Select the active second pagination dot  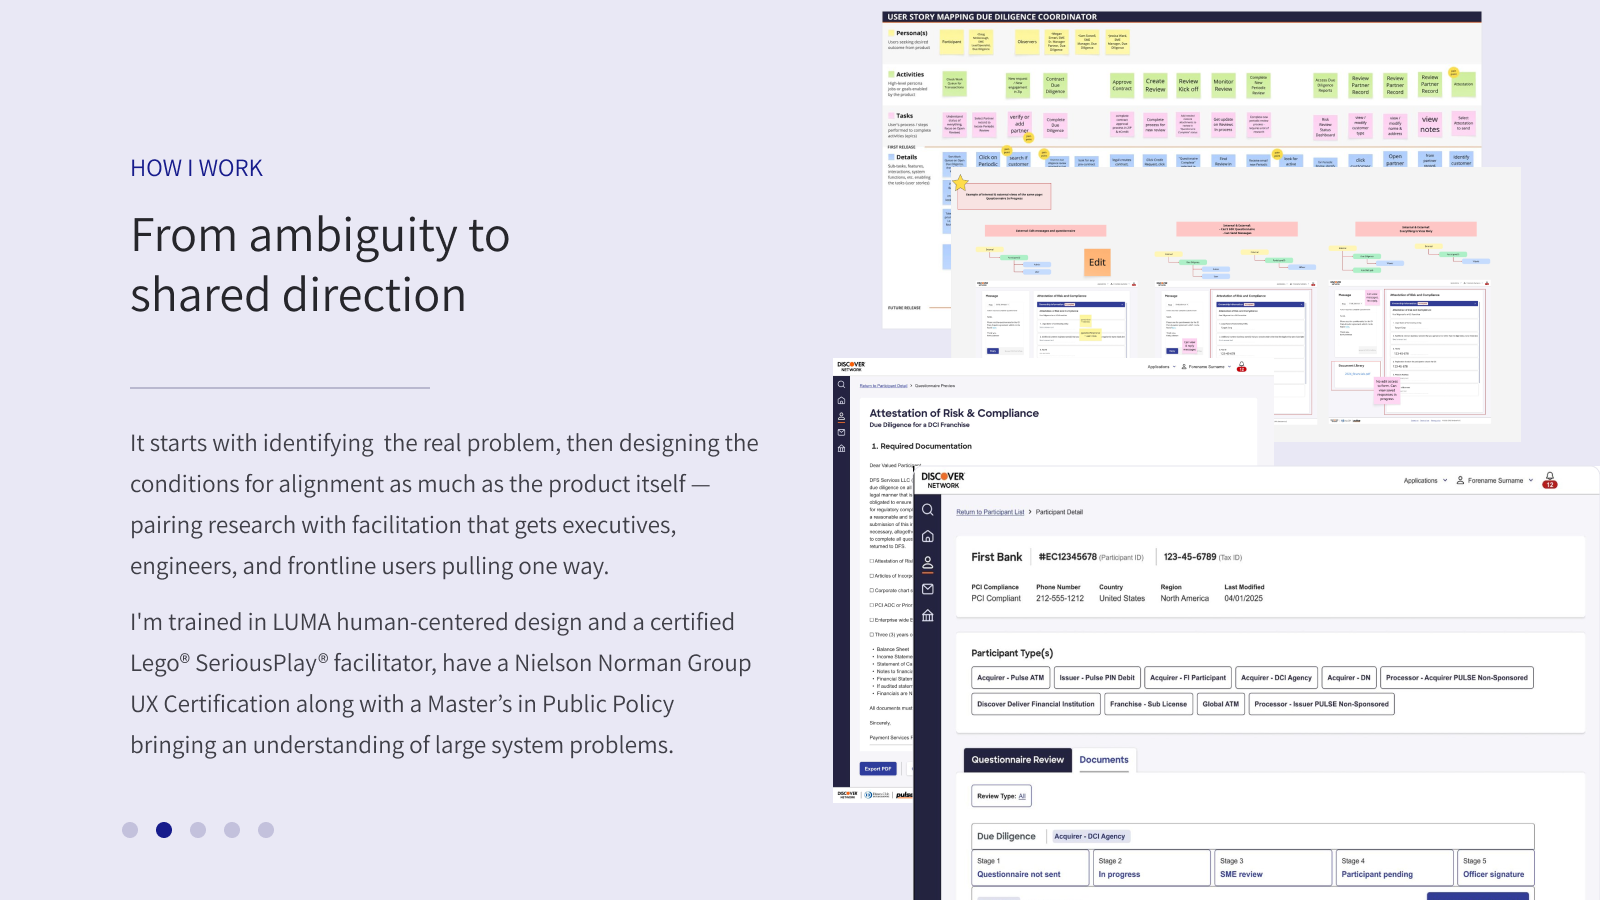point(164,830)
